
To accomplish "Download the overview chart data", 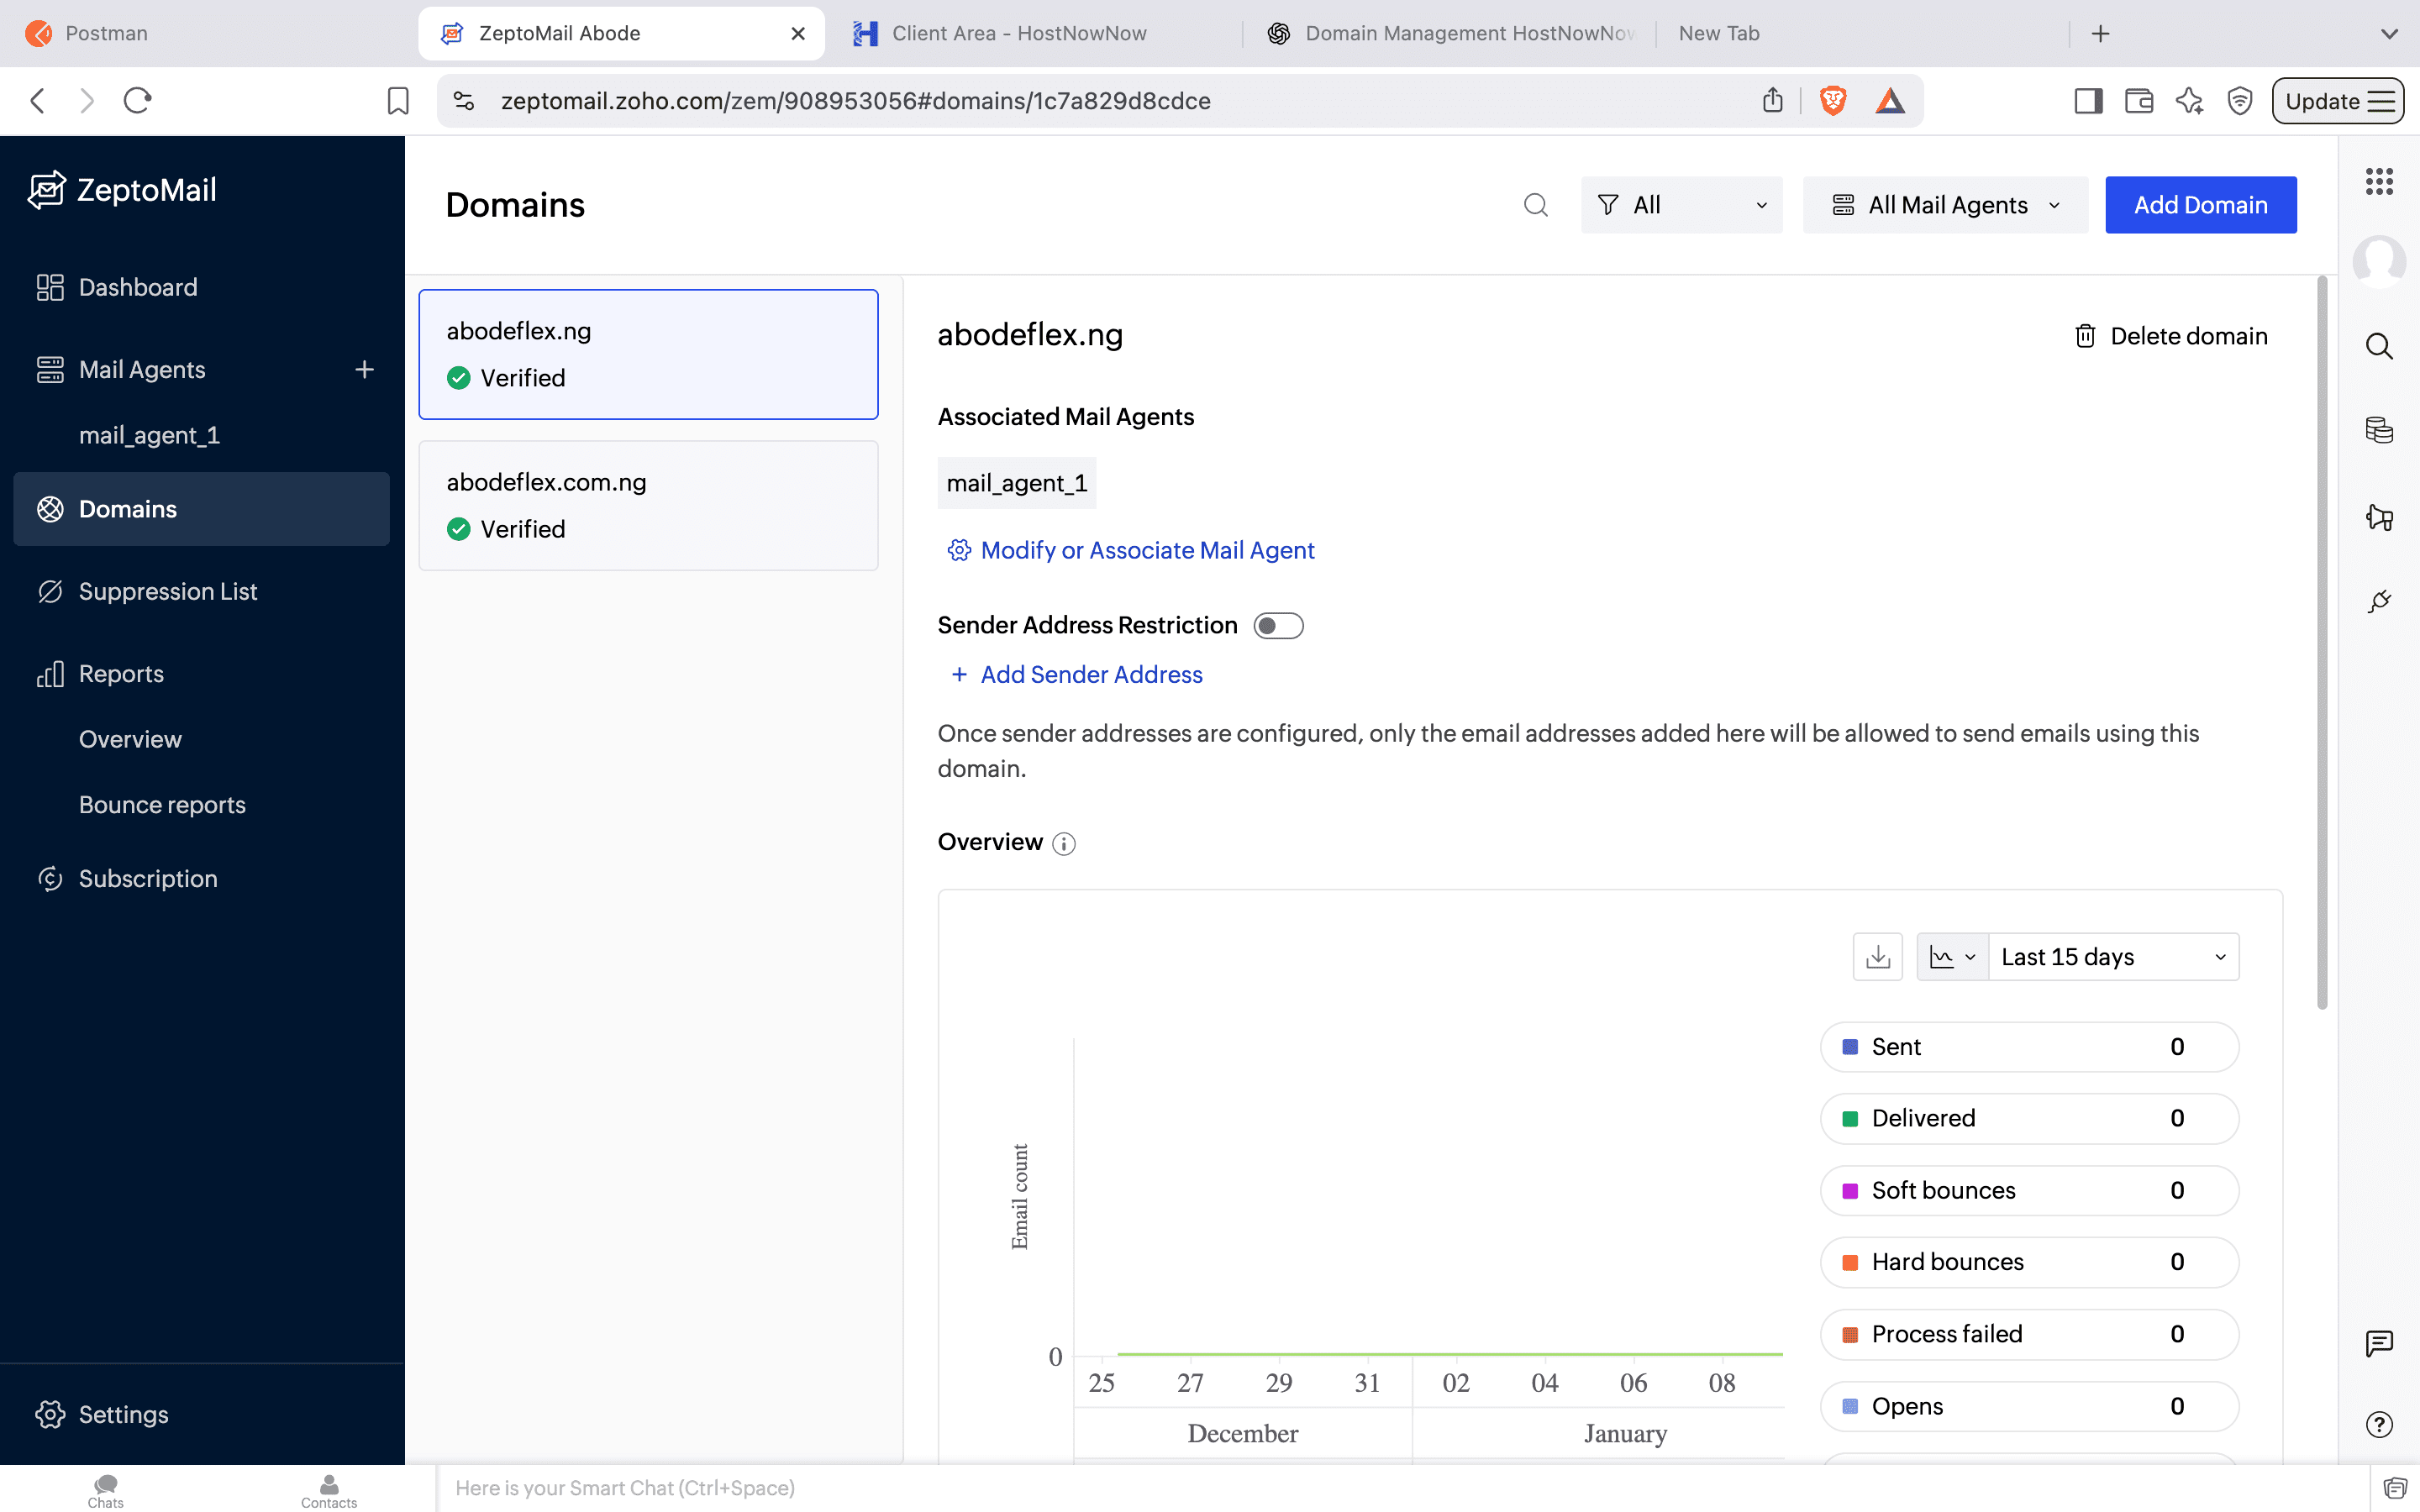I will 1877,957.
